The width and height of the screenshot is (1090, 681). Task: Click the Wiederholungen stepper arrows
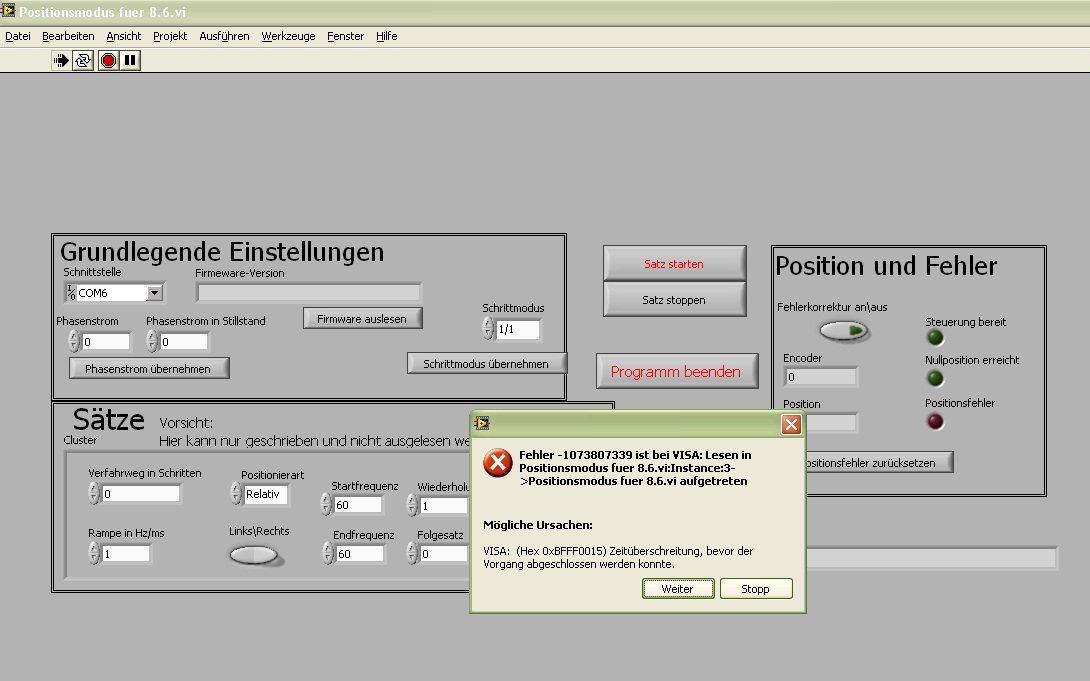[412, 504]
